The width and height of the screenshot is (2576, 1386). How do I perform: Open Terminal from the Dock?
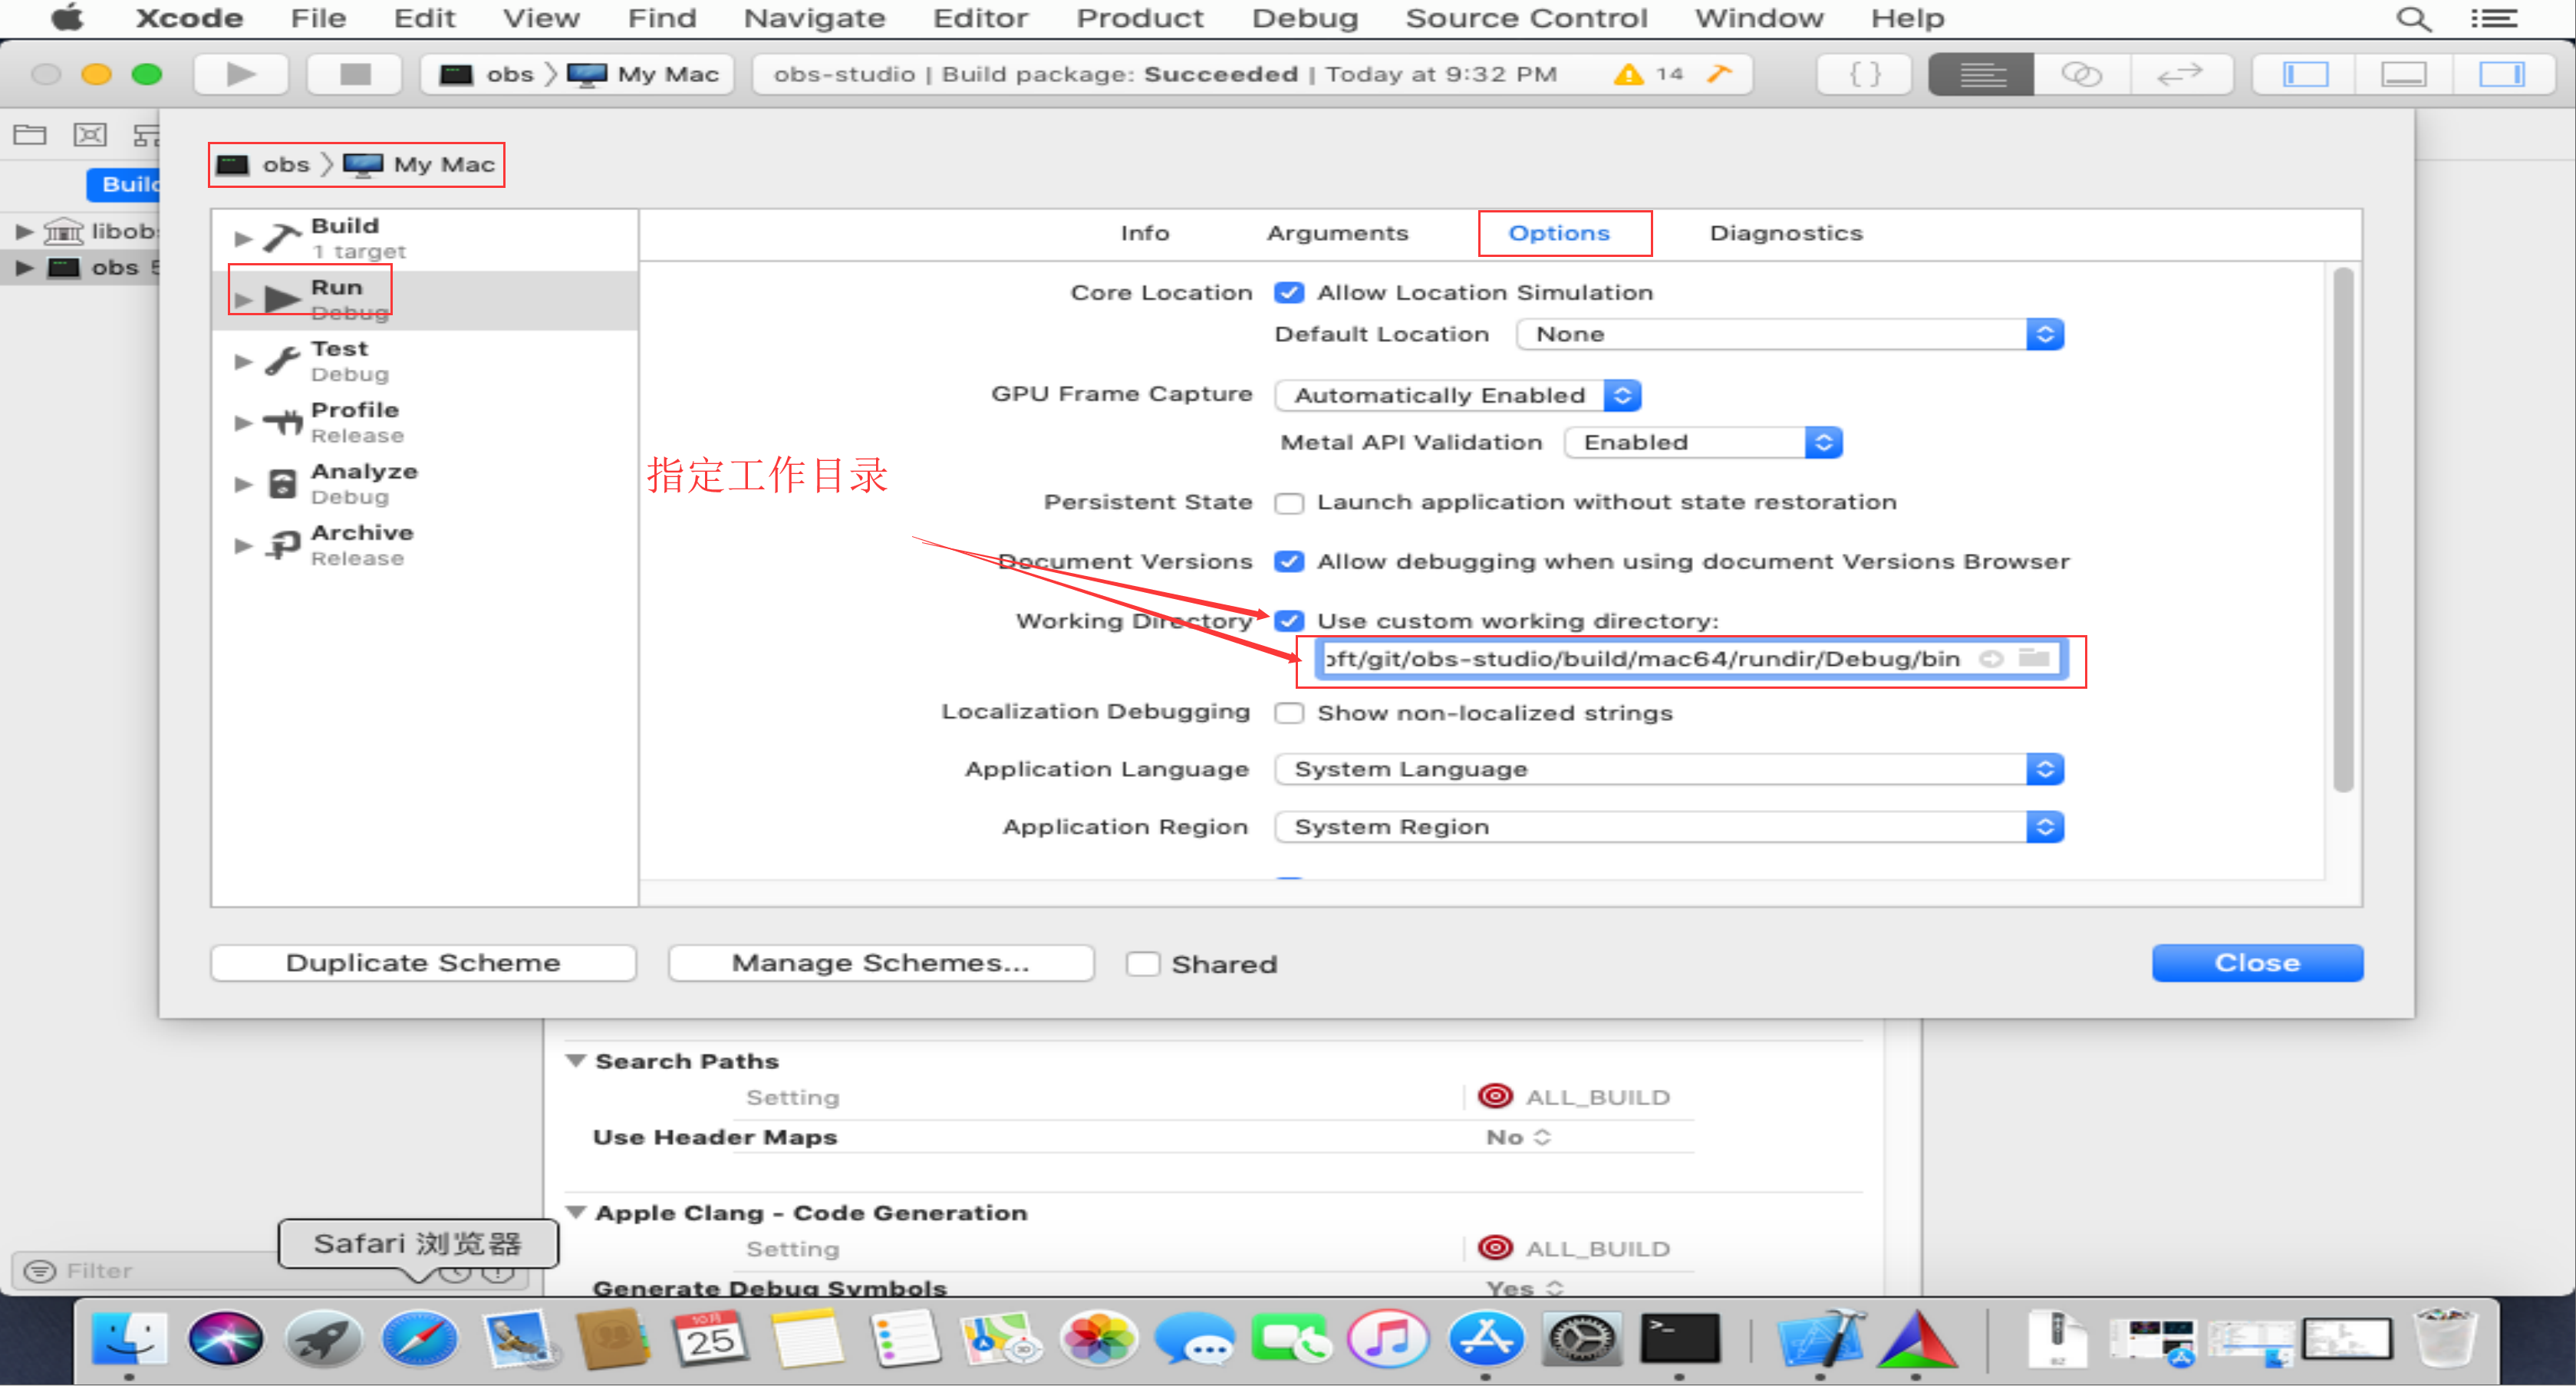tap(1679, 1338)
